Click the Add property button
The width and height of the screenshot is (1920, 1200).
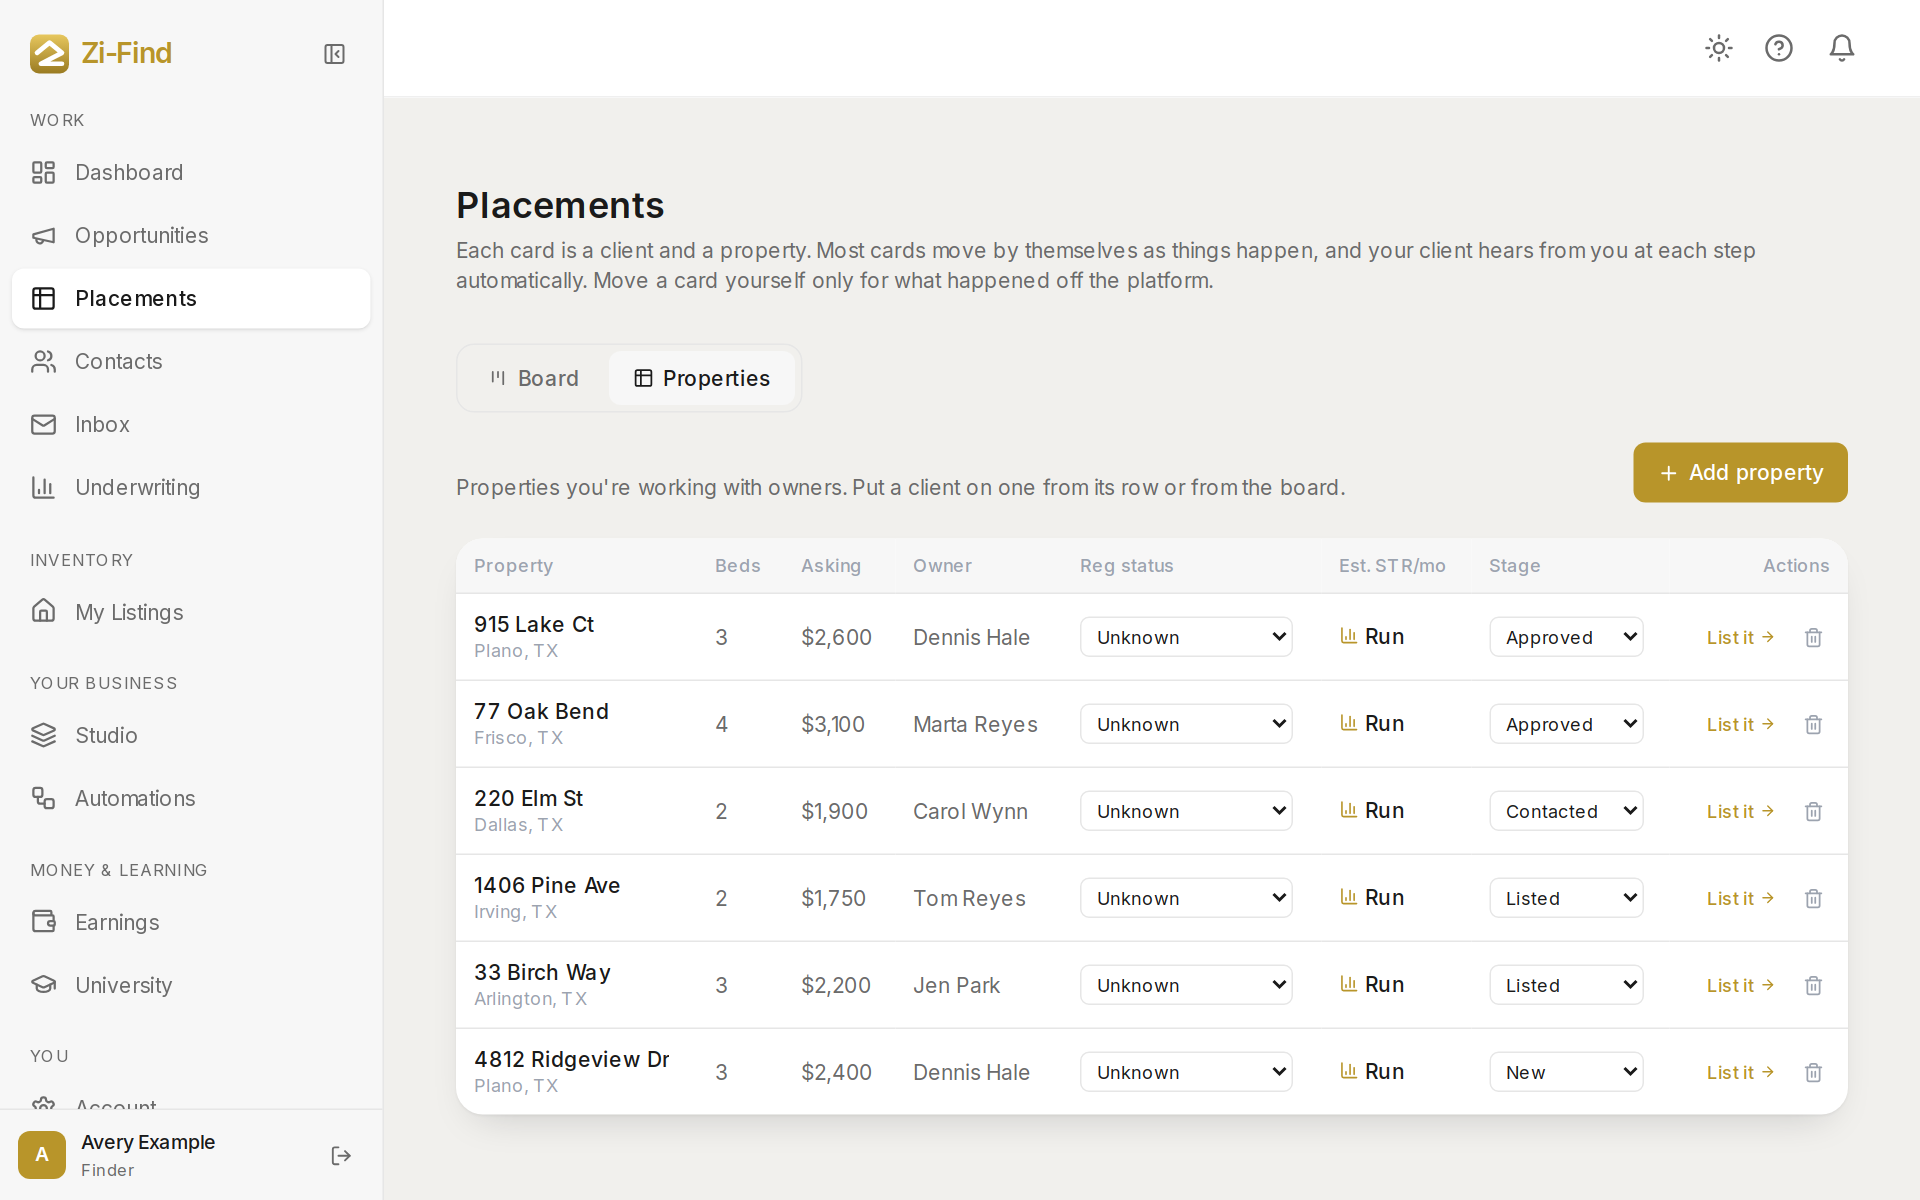[x=1740, y=472]
